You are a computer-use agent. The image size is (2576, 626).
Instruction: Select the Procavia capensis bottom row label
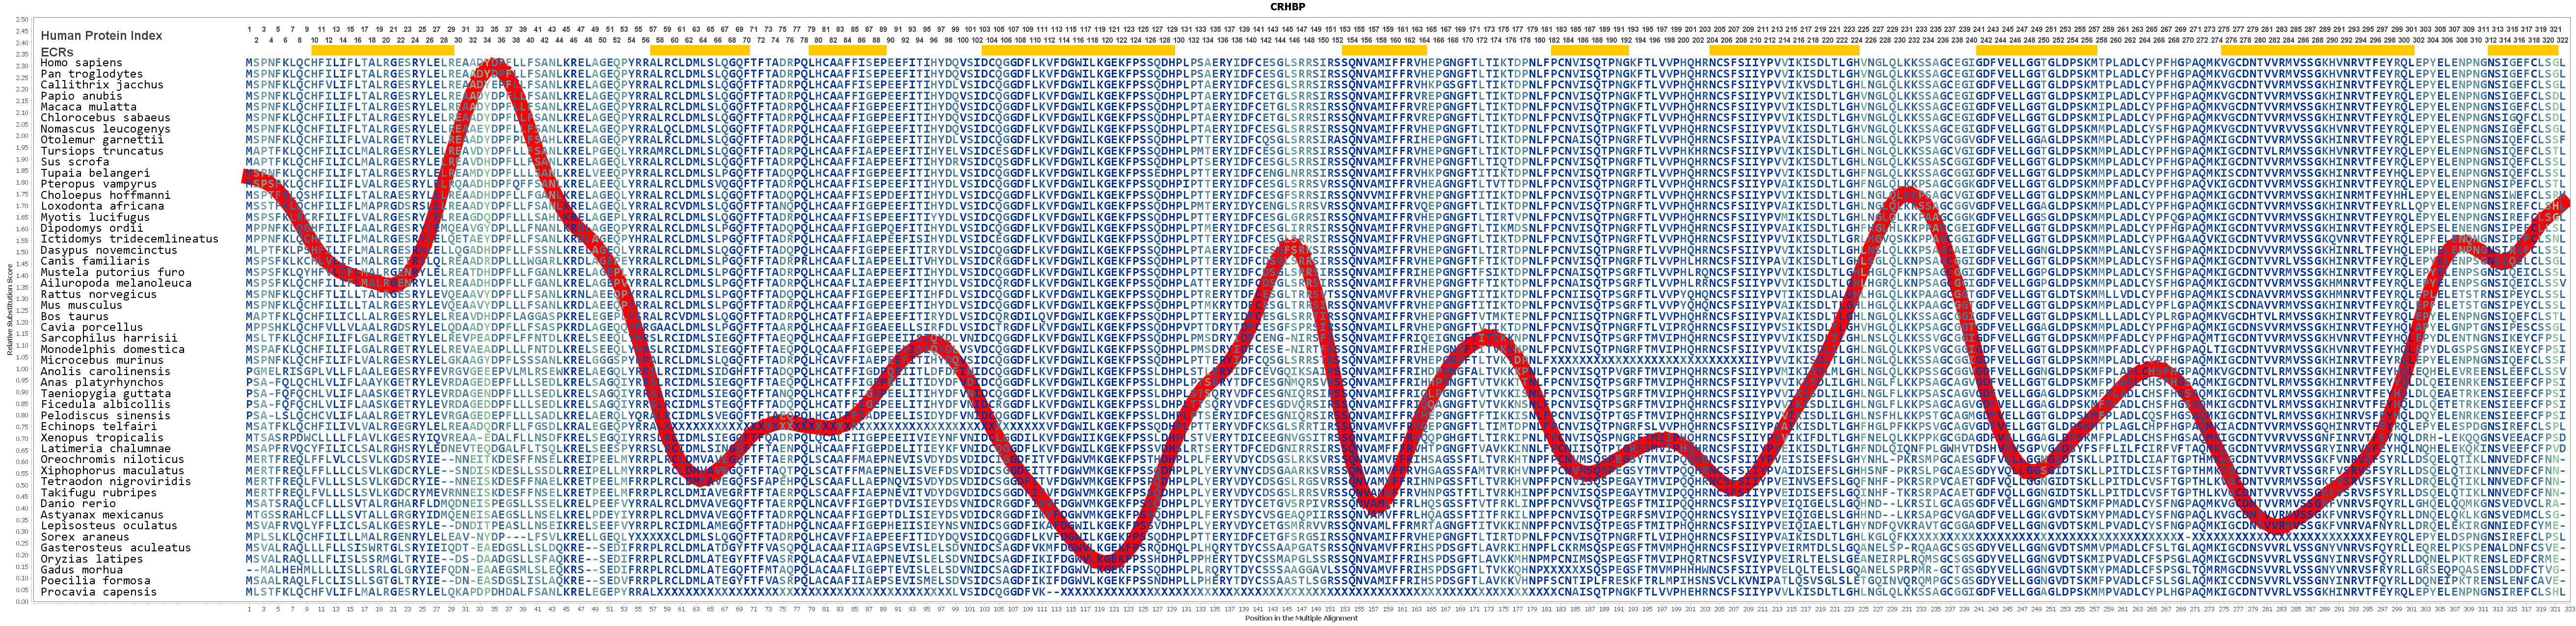(98, 592)
